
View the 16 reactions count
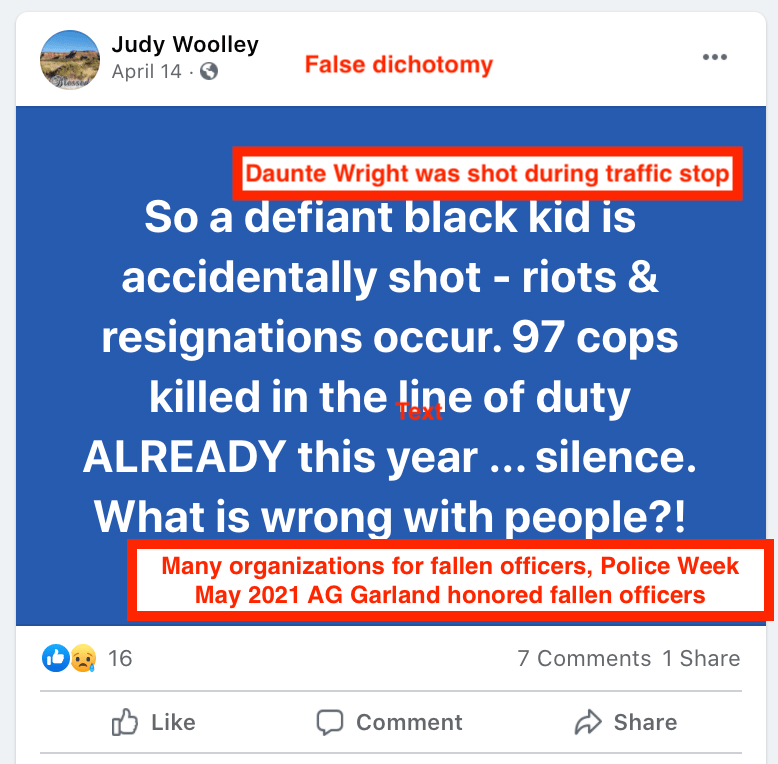click(120, 658)
